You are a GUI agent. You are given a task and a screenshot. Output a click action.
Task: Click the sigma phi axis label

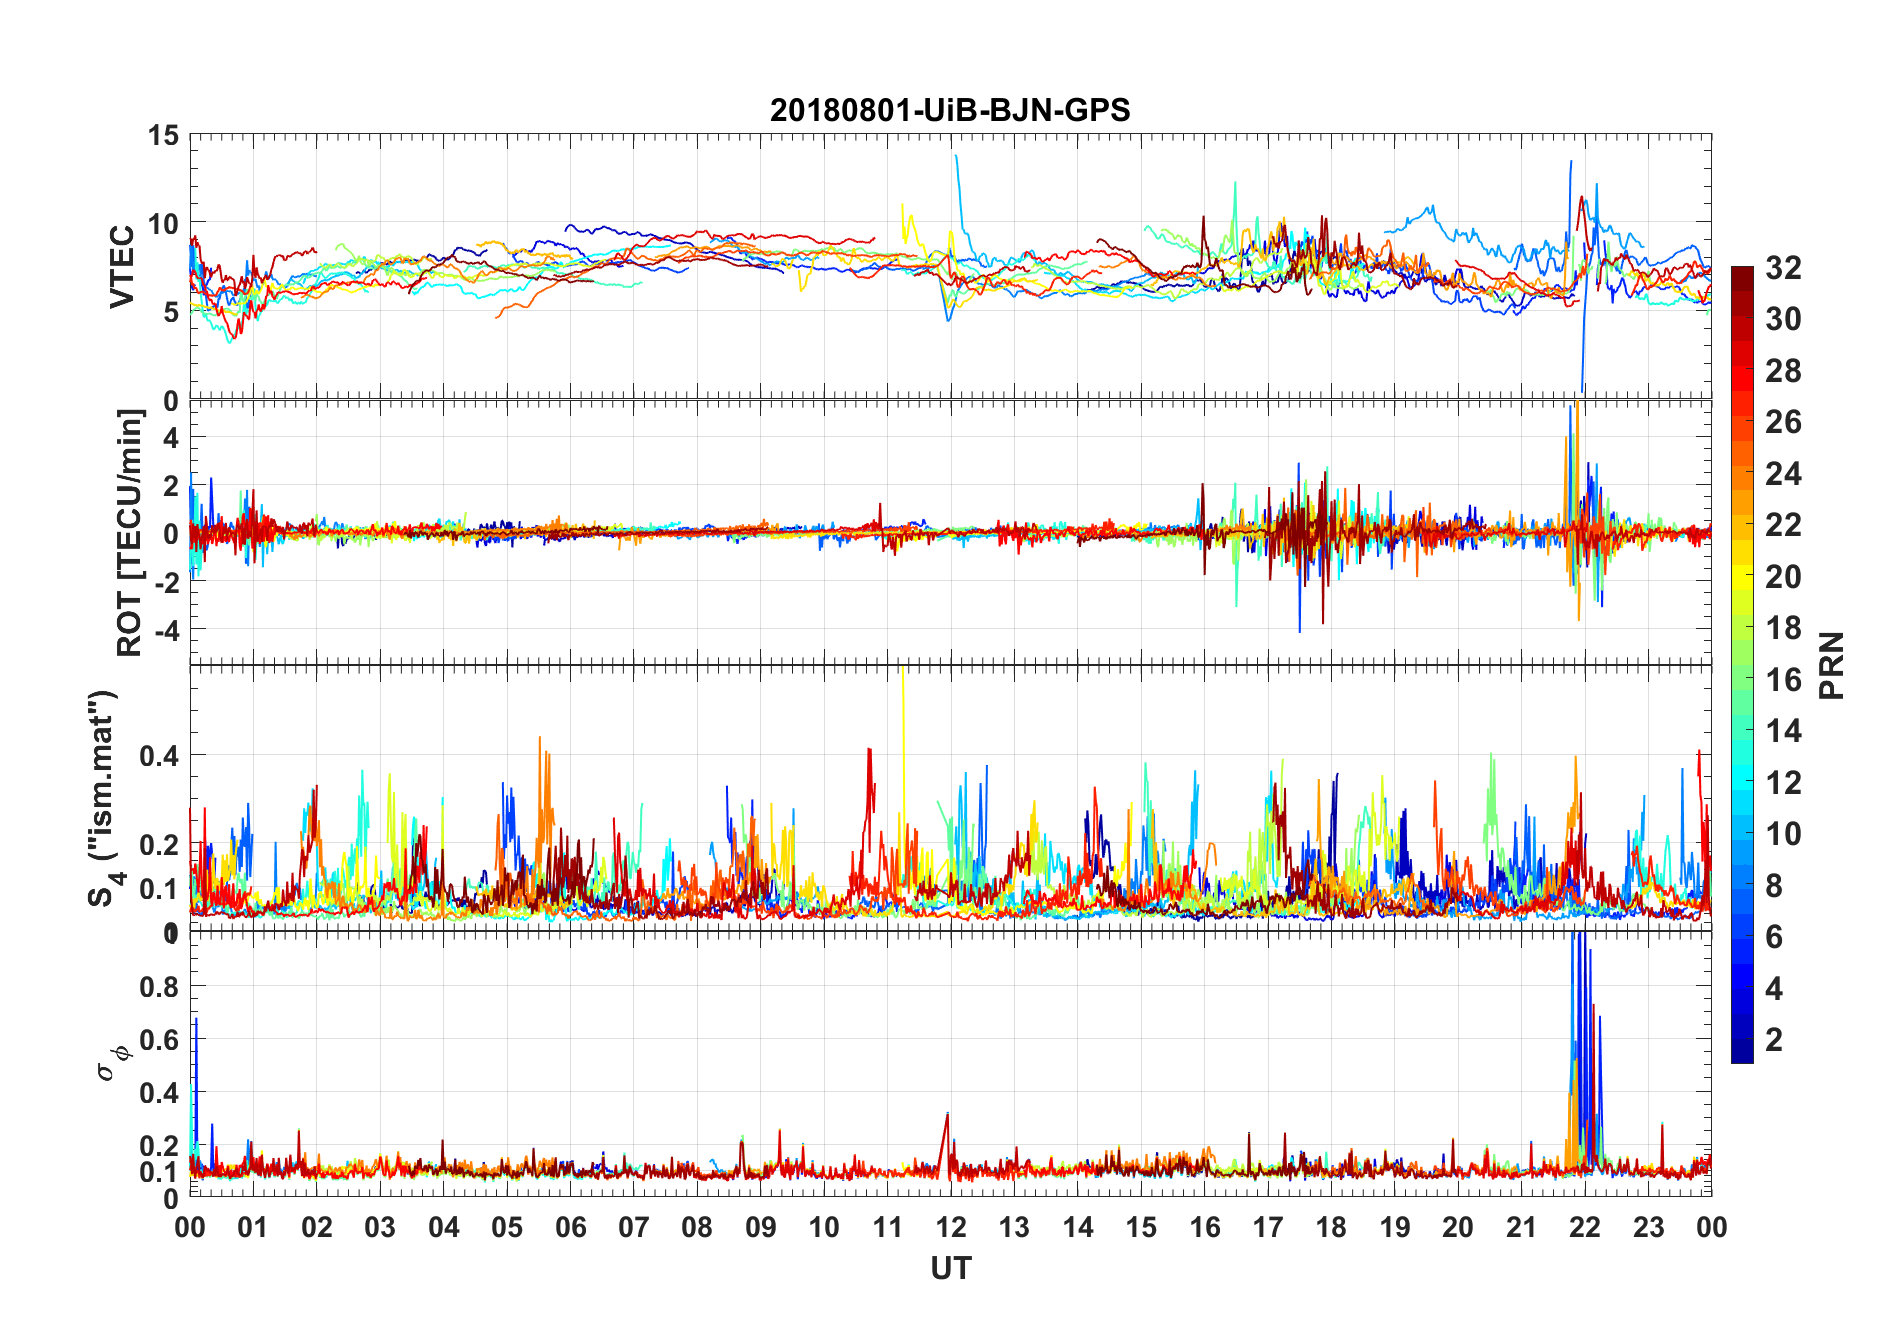tap(112, 1063)
